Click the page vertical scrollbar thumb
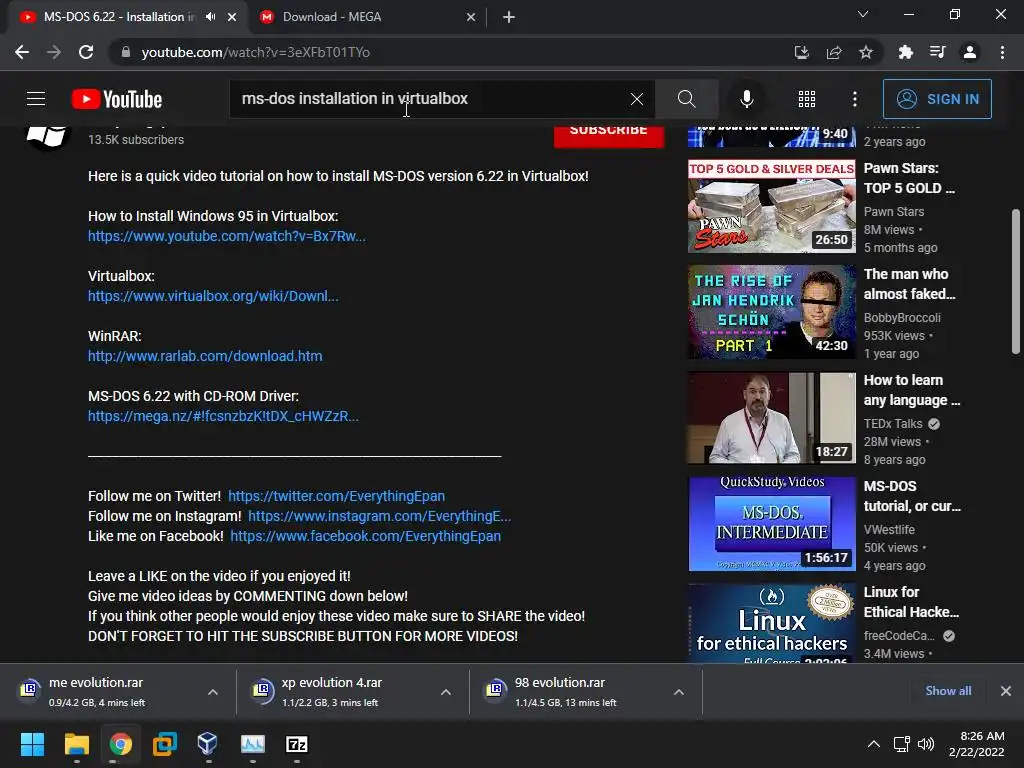 pyautogui.click(x=1016, y=281)
